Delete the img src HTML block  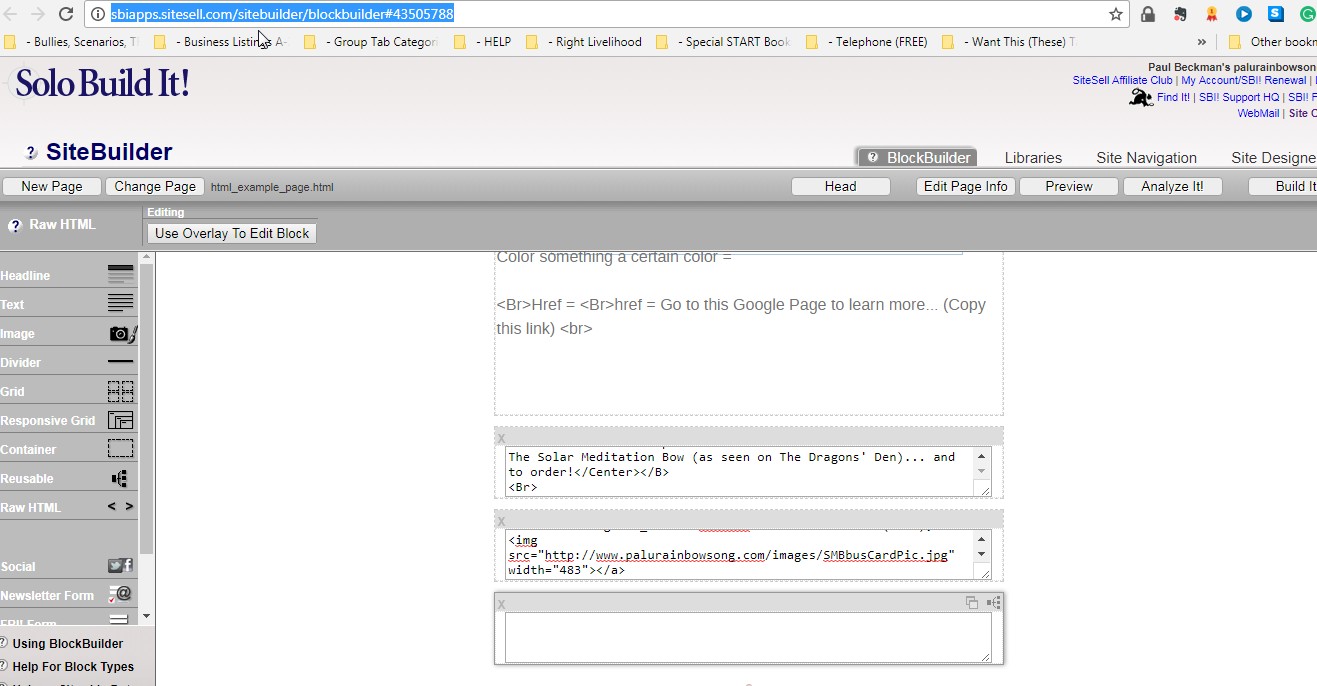pyautogui.click(x=502, y=521)
